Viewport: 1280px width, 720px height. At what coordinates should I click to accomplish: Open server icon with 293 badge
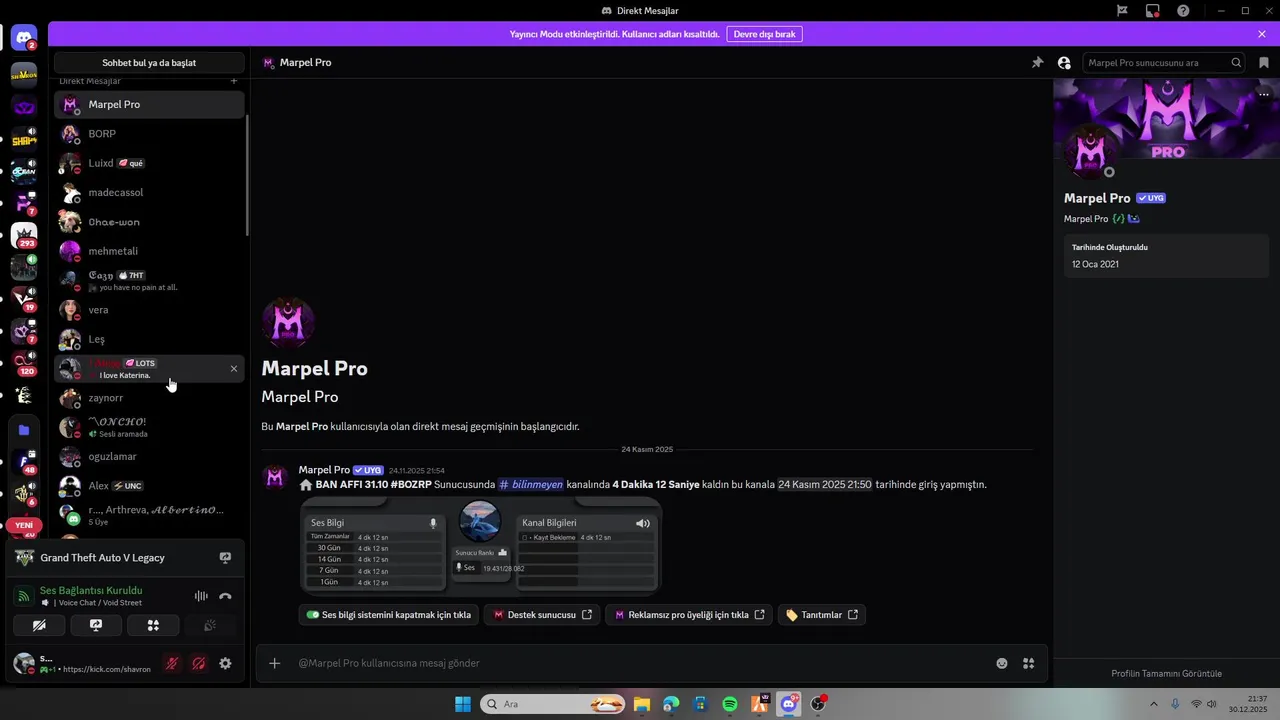(24, 236)
